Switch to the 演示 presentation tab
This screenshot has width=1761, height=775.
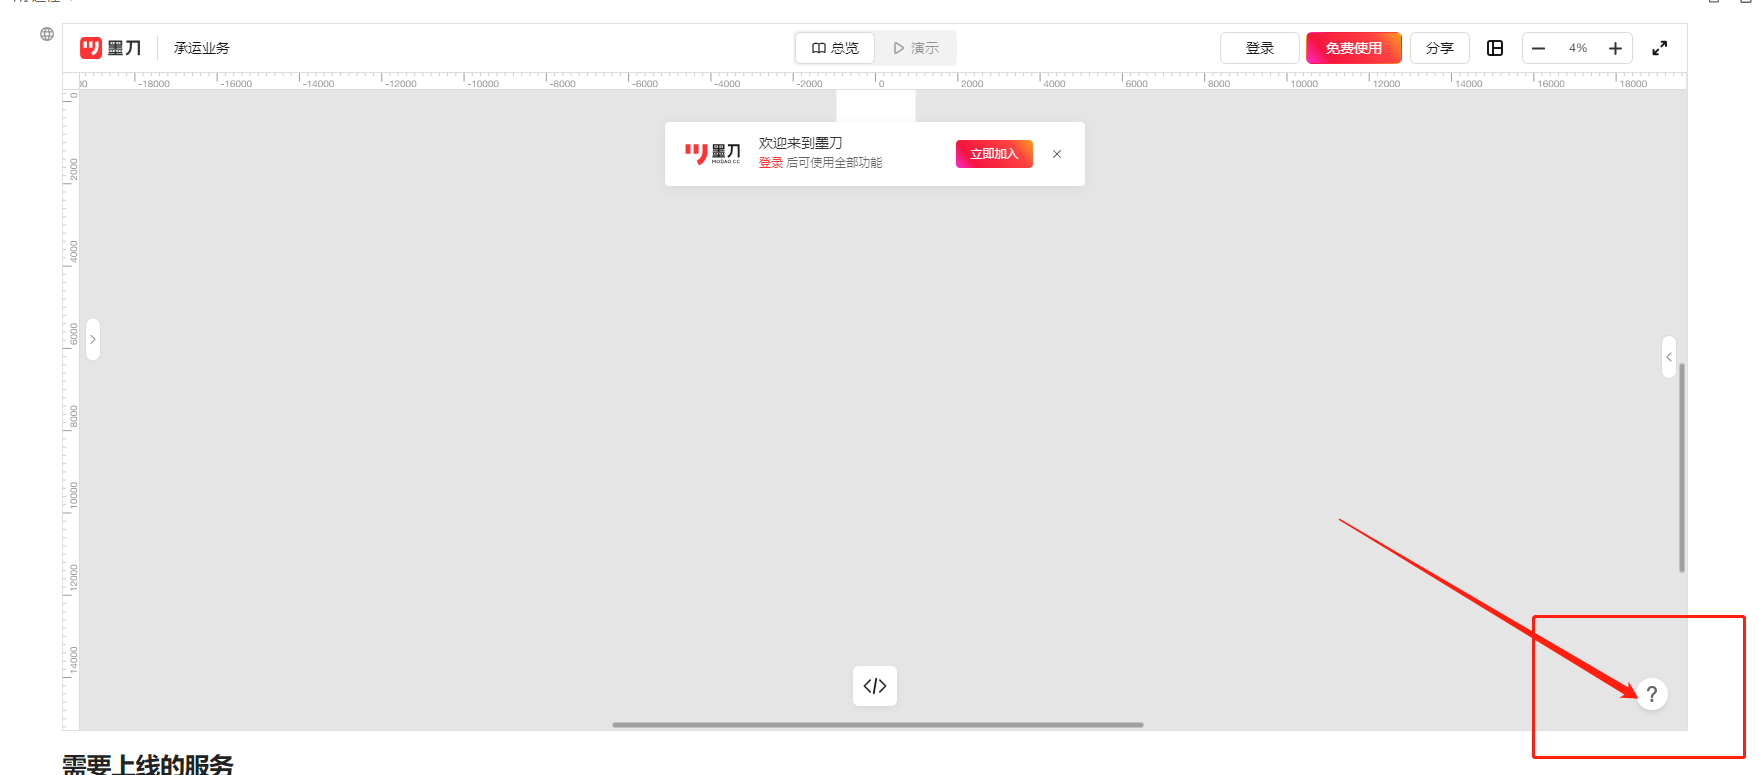click(916, 48)
